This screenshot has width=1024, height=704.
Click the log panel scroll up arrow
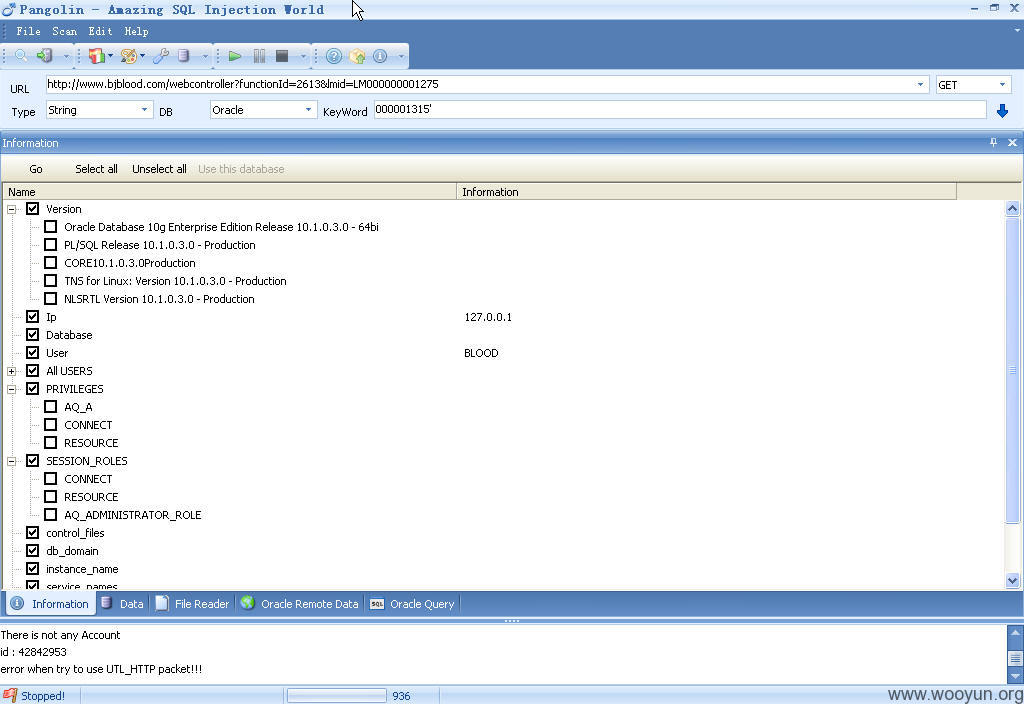pyautogui.click(x=1015, y=632)
